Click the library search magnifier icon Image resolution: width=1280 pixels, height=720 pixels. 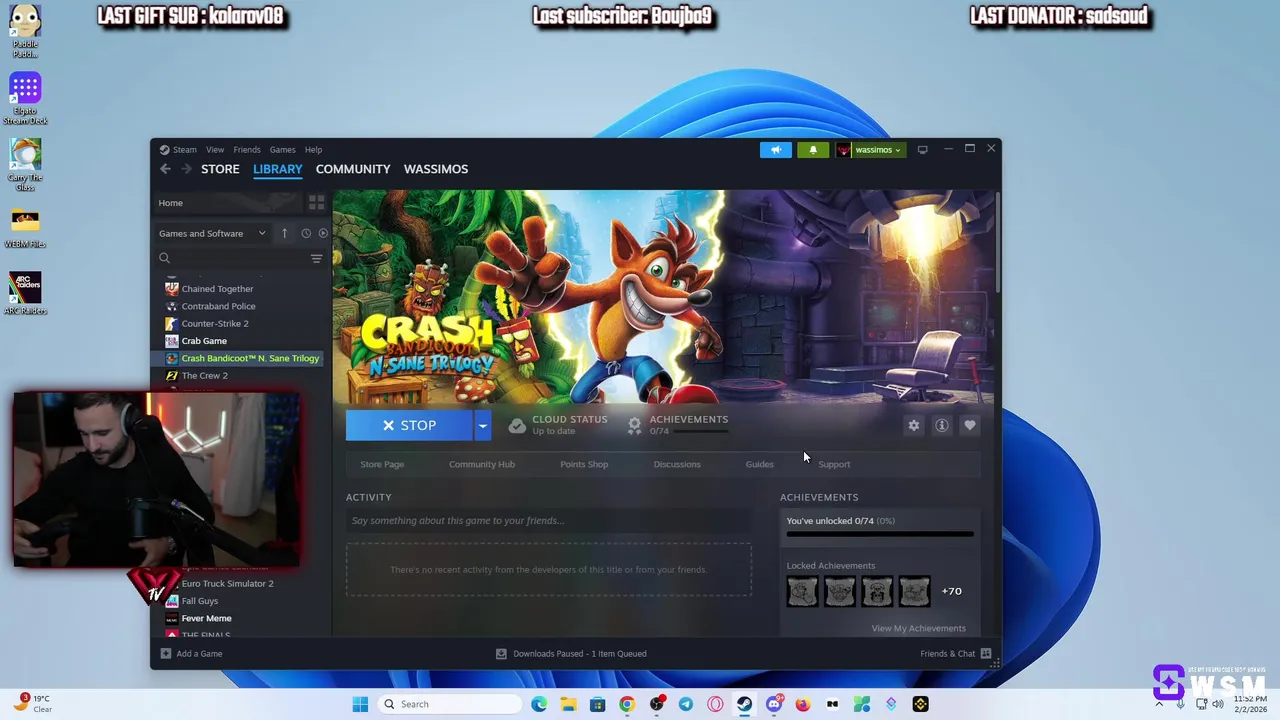click(164, 258)
